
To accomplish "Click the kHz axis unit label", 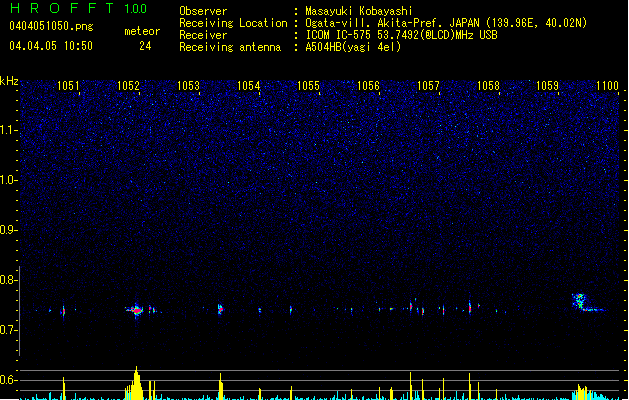I will pos(9,81).
